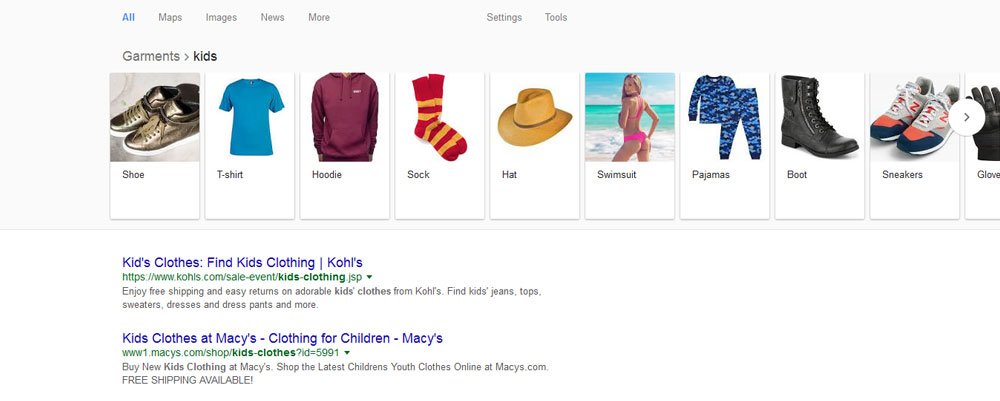Switch to the Maps tab
1000x401 pixels.
tap(170, 17)
